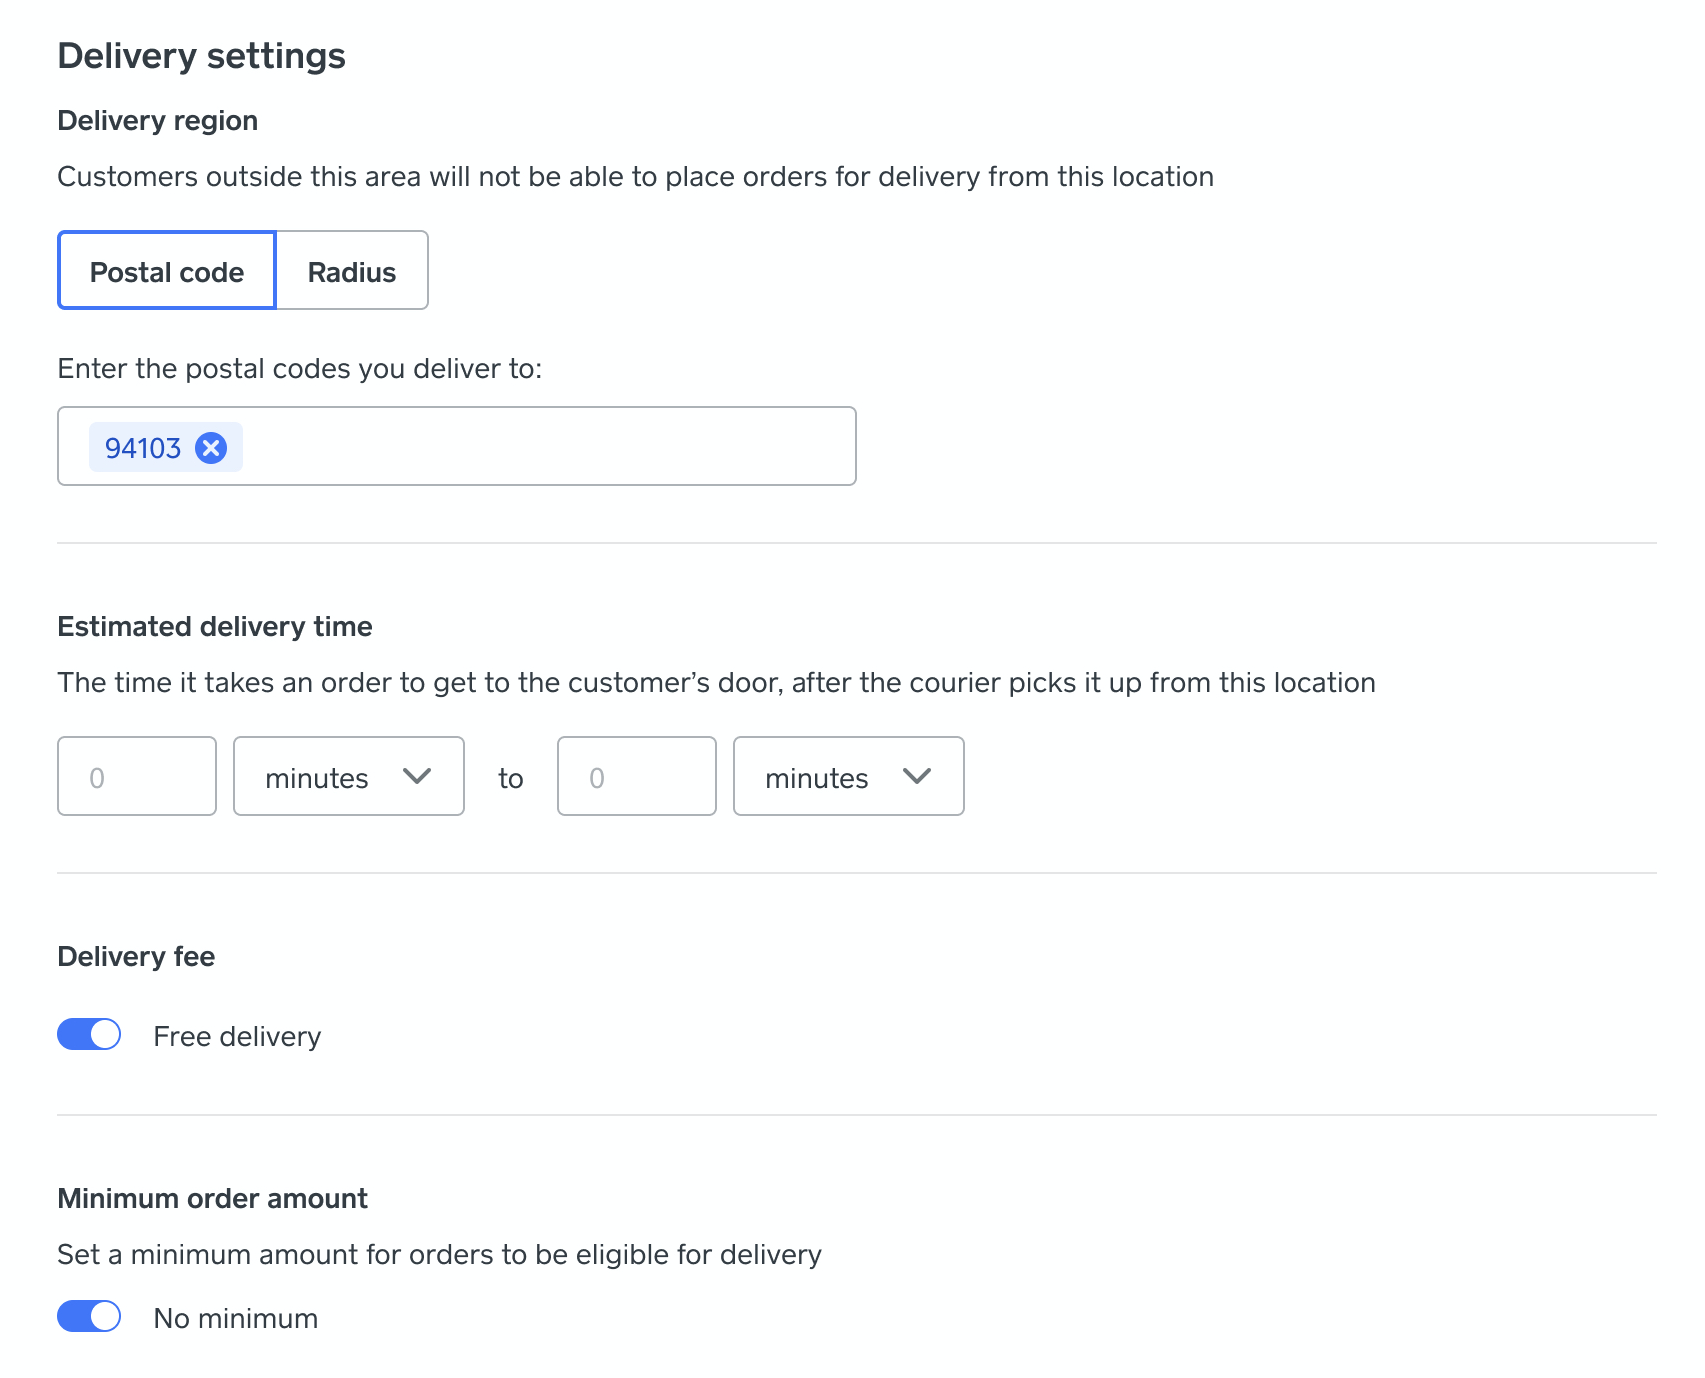This screenshot has height=1378, width=1705.
Task: Select the Postal code tab
Action: point(167,271)
